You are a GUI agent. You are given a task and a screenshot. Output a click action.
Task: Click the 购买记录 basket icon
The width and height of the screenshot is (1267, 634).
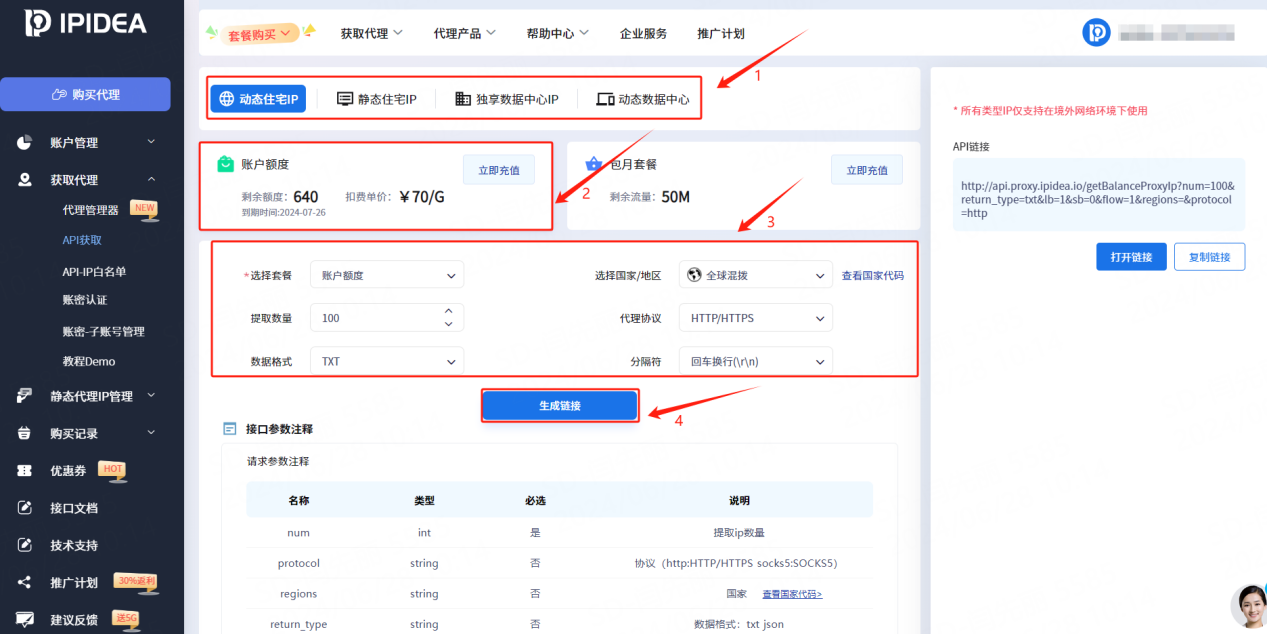25,433
